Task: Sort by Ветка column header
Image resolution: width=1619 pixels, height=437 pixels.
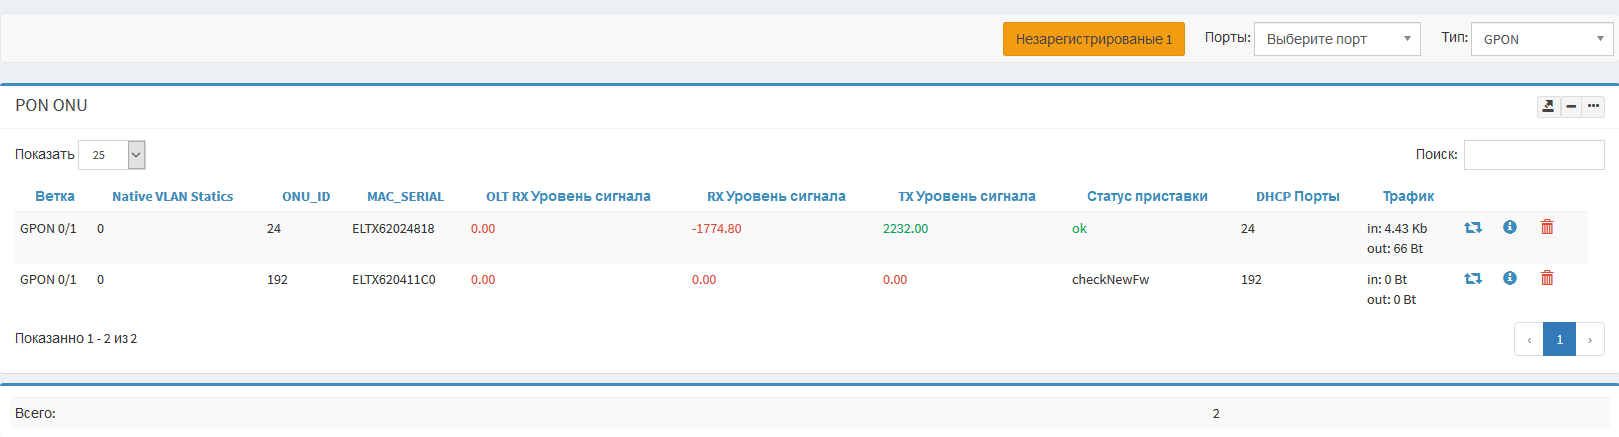Action: pos(55,196)
